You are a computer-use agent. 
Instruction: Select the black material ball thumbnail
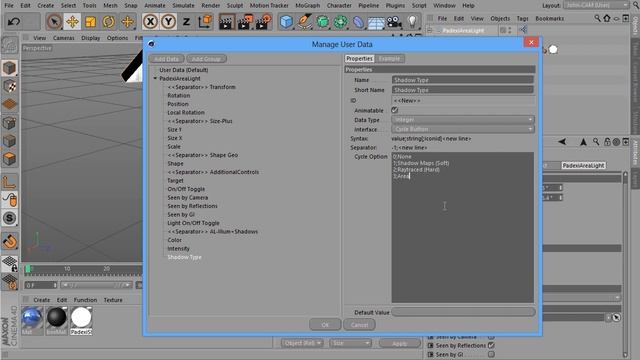pos(56,318)
